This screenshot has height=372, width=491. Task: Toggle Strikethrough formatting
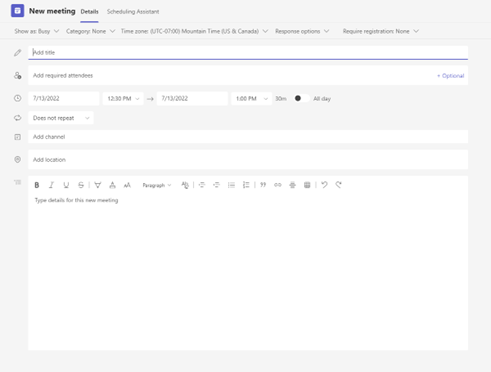pos(81,185)
